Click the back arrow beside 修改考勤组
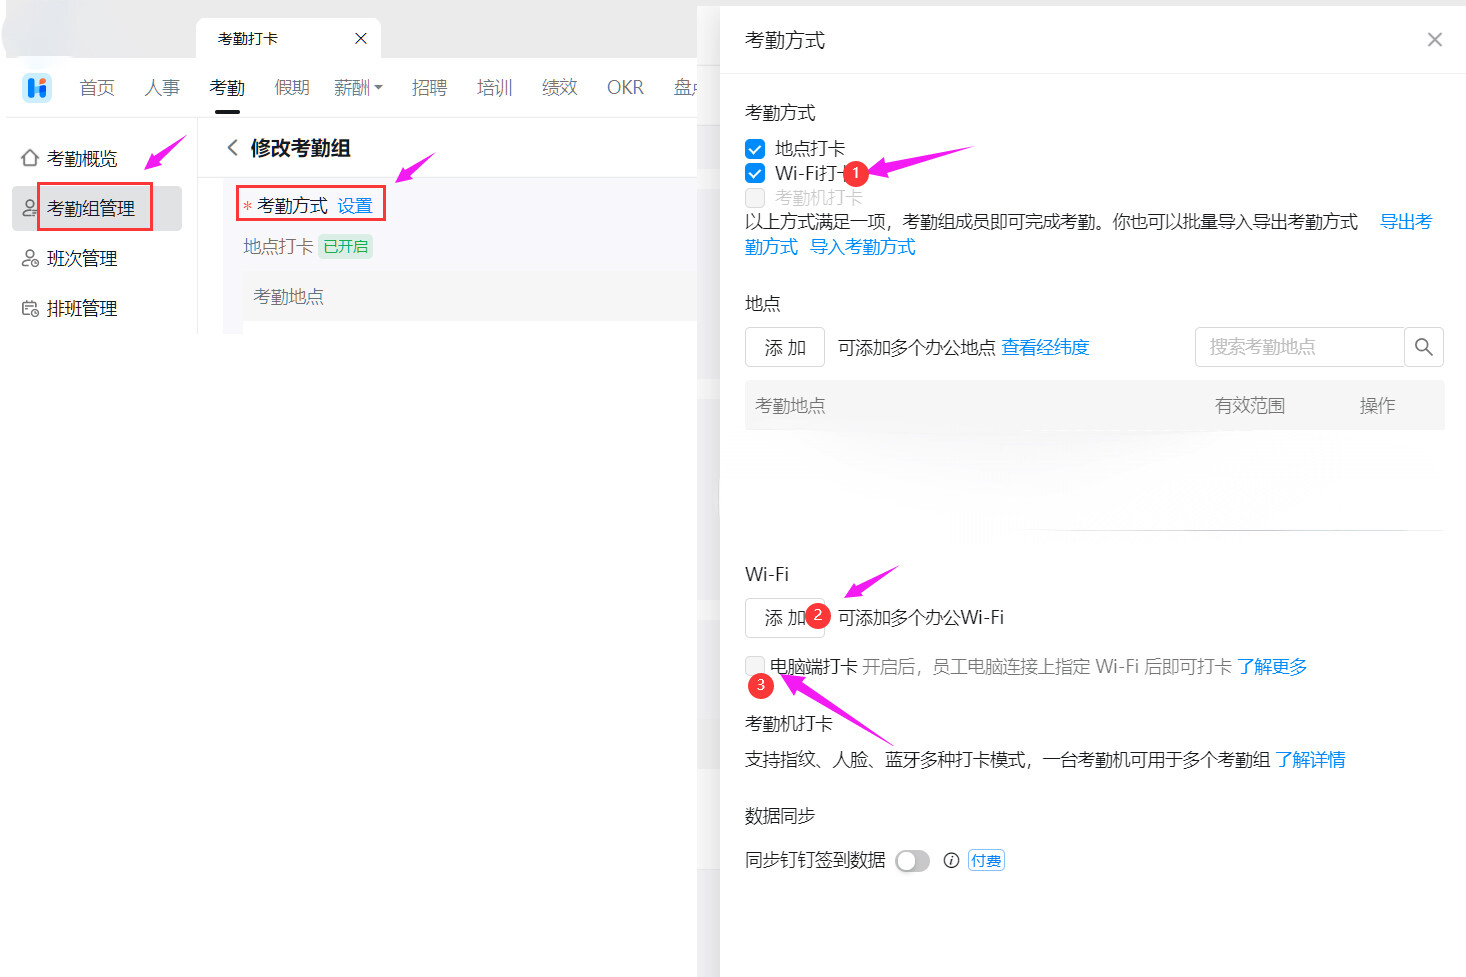 pyautogui.click(x=233, y=148)
